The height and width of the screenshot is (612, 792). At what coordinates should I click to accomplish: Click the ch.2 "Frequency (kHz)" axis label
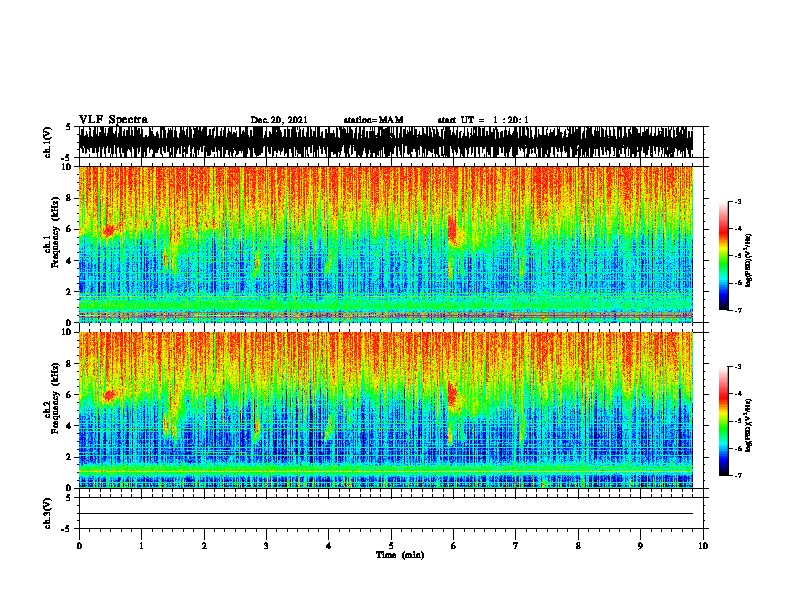pyautogui.click(x=55, y=398)
